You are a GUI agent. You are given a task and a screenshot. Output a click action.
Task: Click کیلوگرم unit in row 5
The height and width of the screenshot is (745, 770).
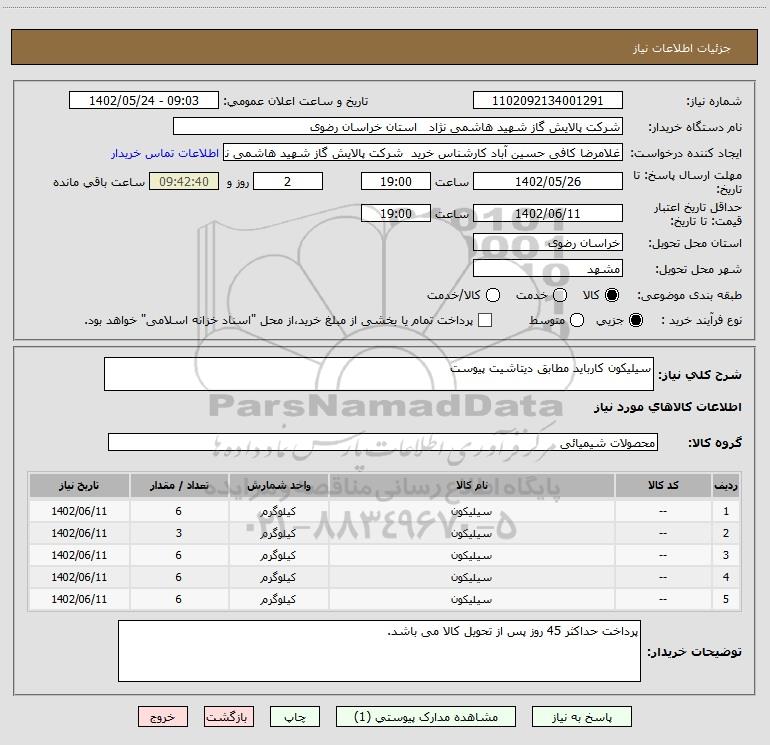tap(278, 600)
